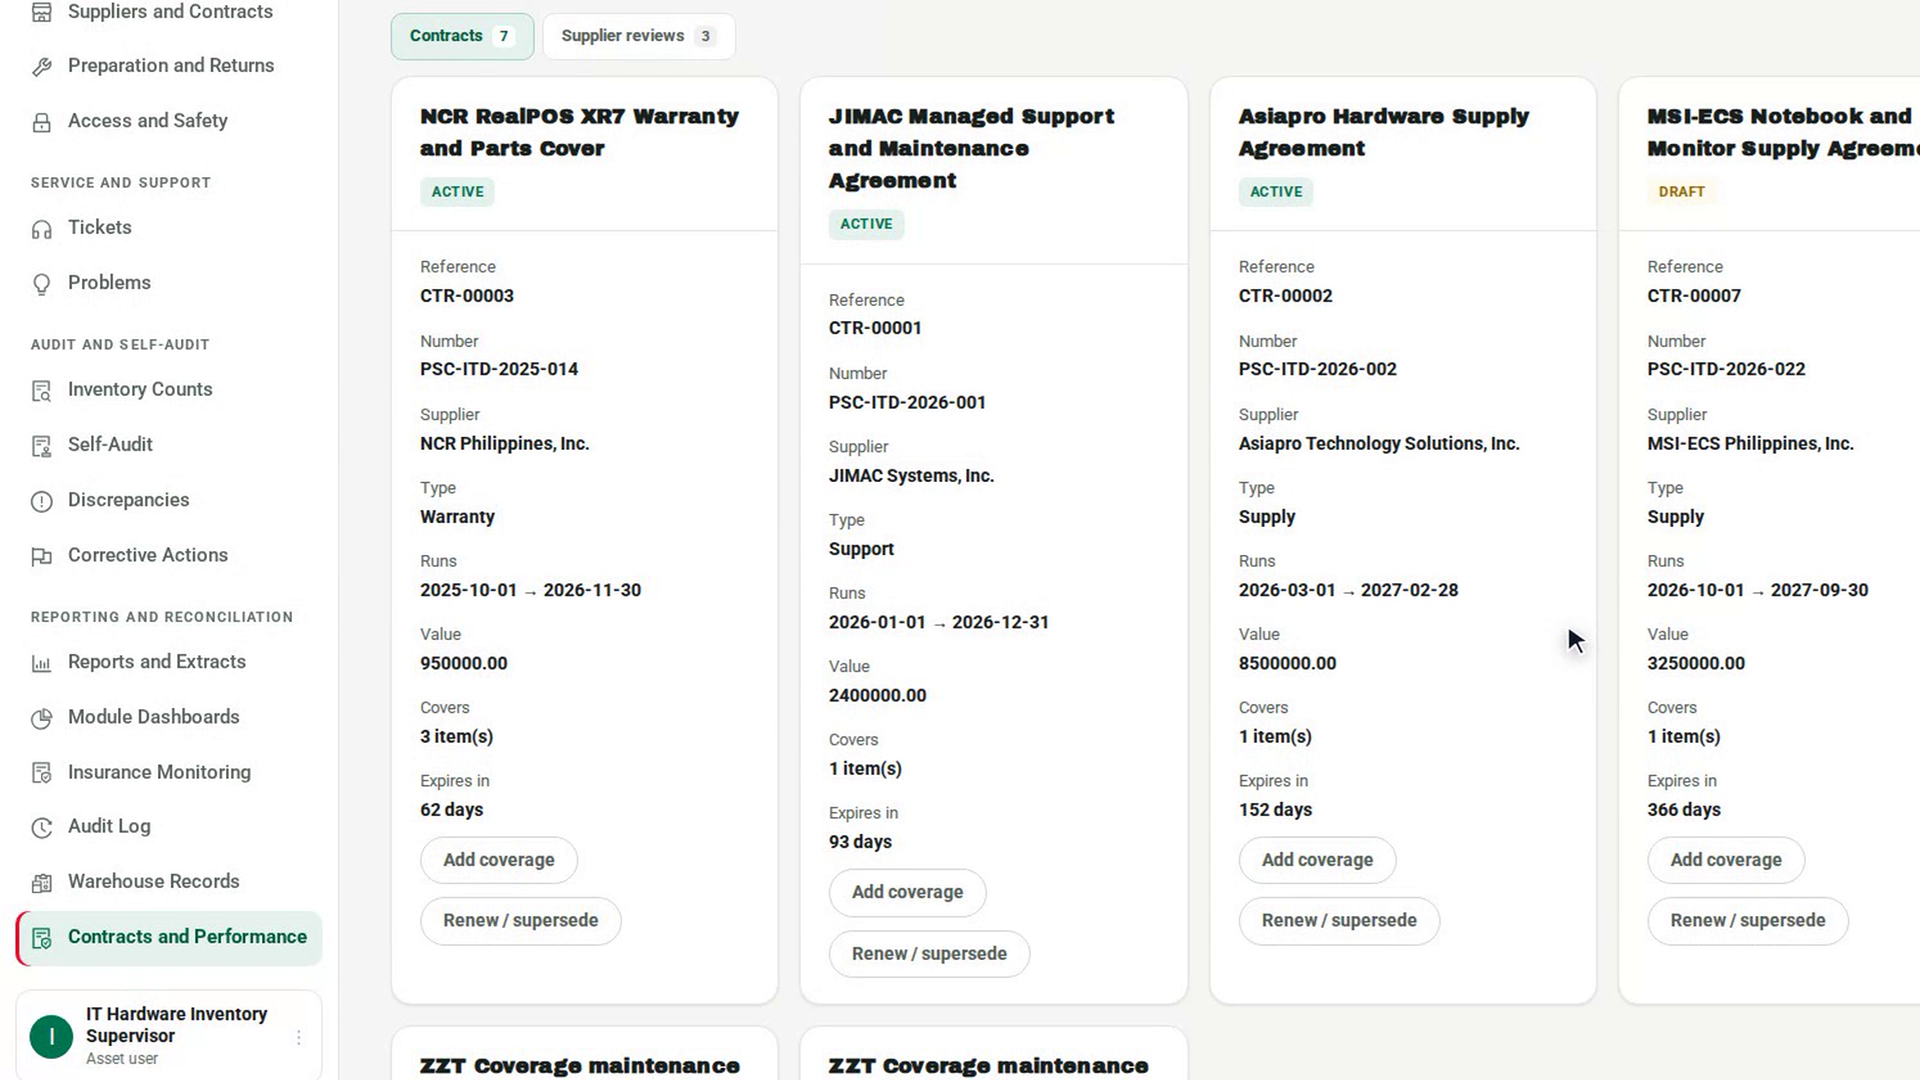Click the NCR RealPOS XR7 Warranty title
The width and height of the screenshot is (1920, 1080).
point(580,132)
